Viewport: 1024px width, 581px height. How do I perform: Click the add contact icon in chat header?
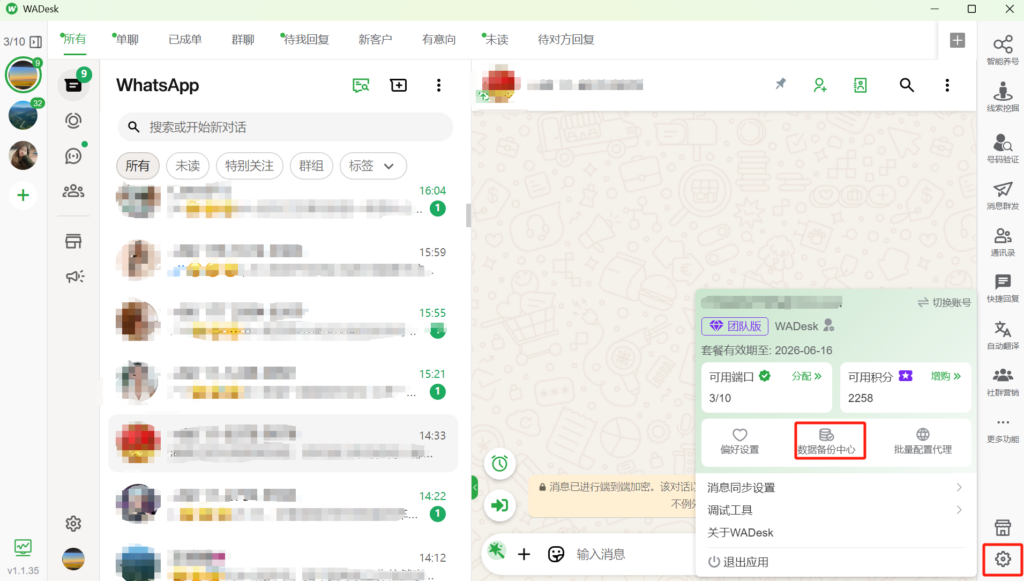tap(820, 85)
